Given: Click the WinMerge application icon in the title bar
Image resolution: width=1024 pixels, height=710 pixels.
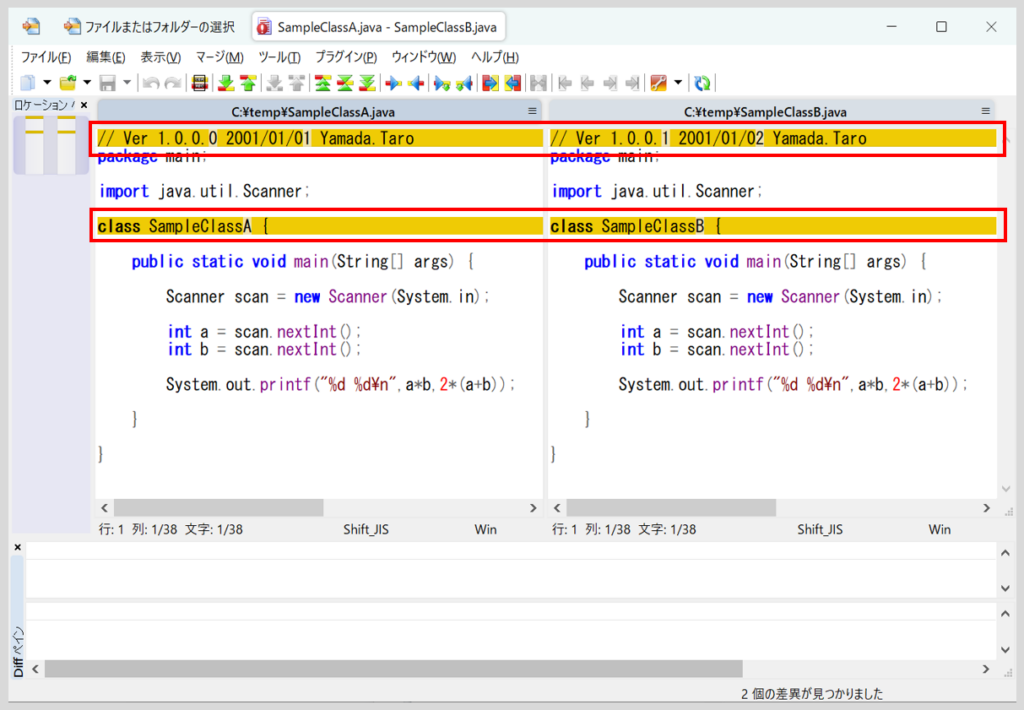Looking at the screenshot, I should (x=31, y=27).
